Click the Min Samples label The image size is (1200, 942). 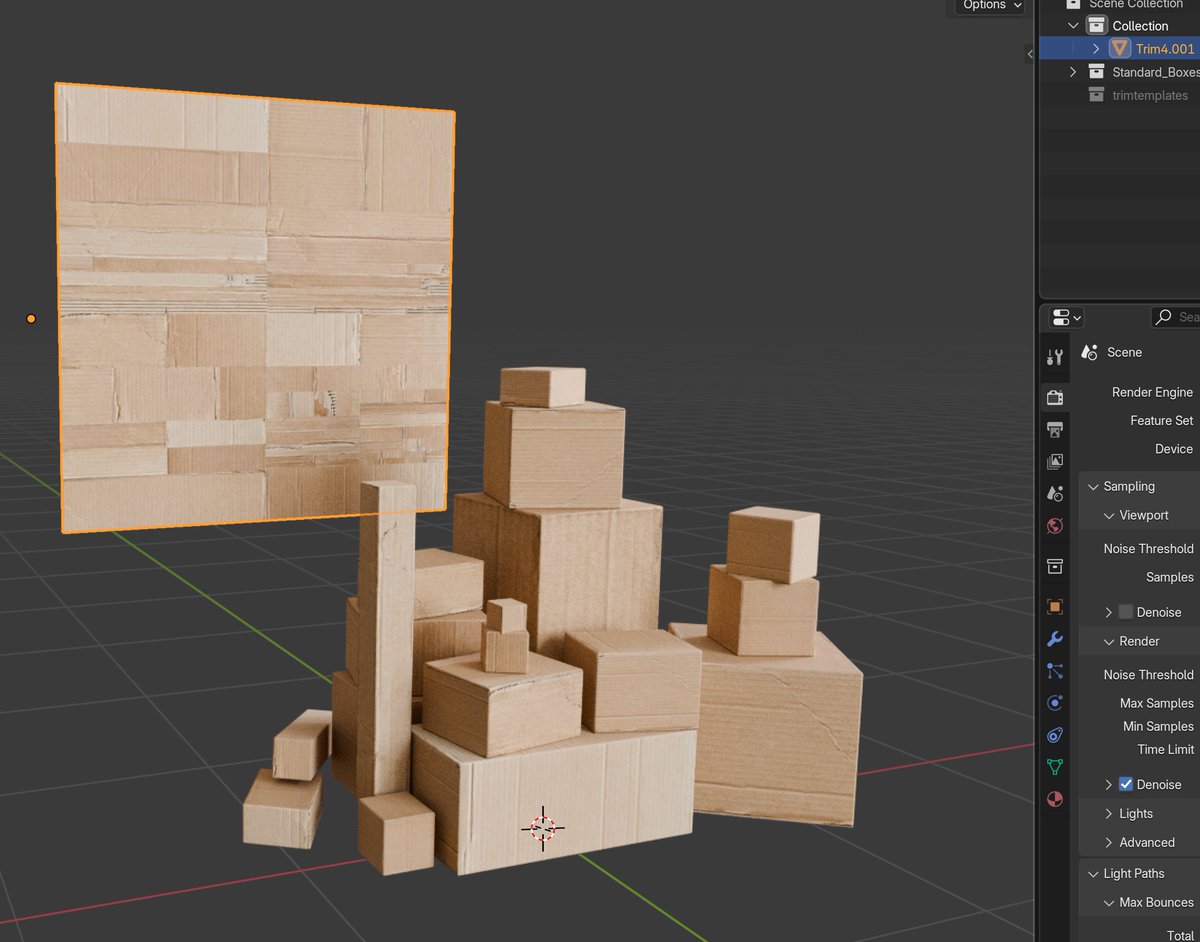(1158, 726)
